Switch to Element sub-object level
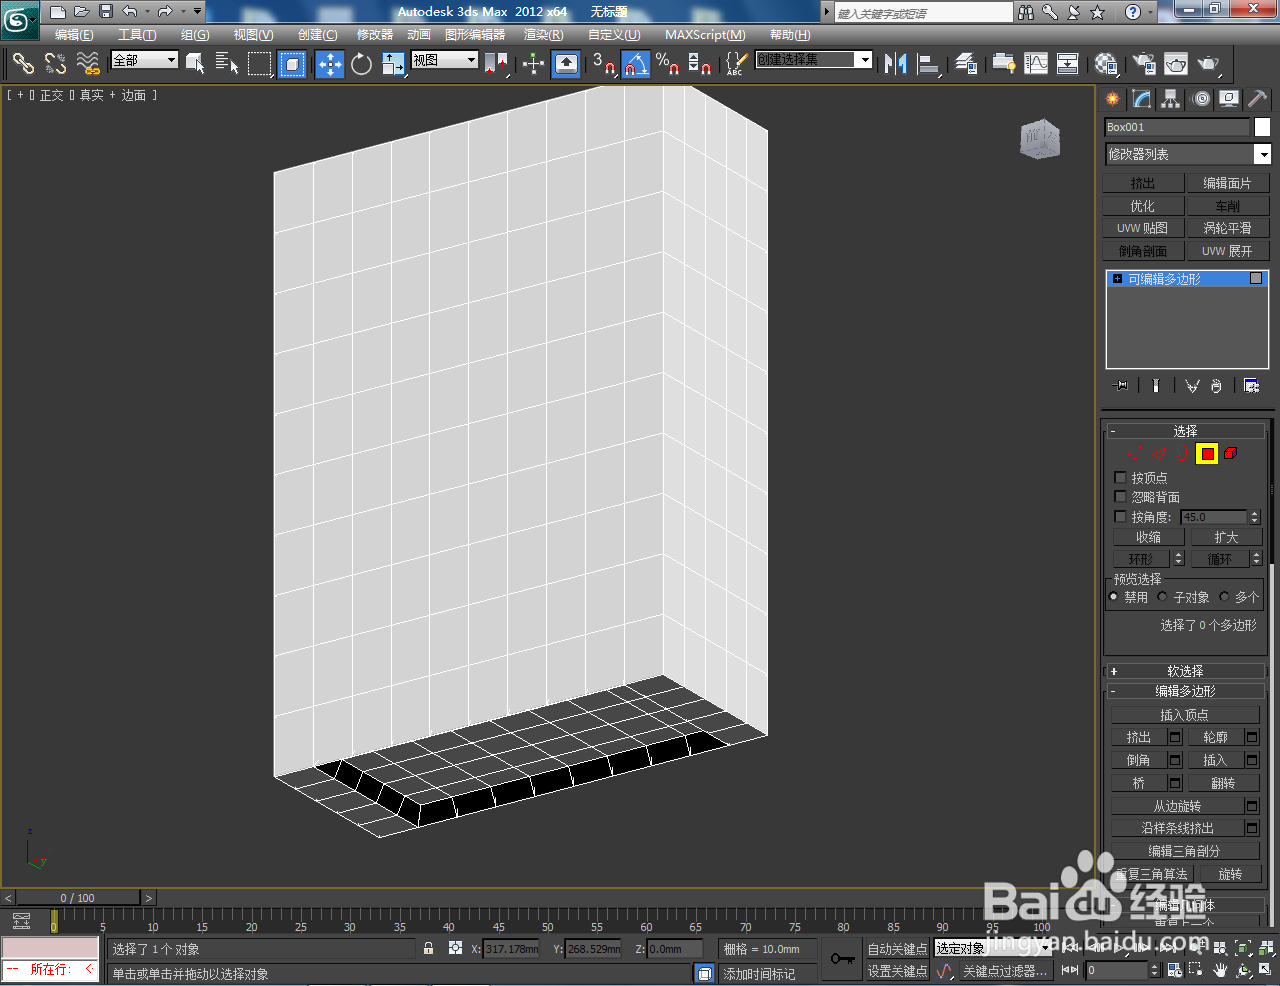Viewport: 1280px width, 986px height. [1231, 454]
